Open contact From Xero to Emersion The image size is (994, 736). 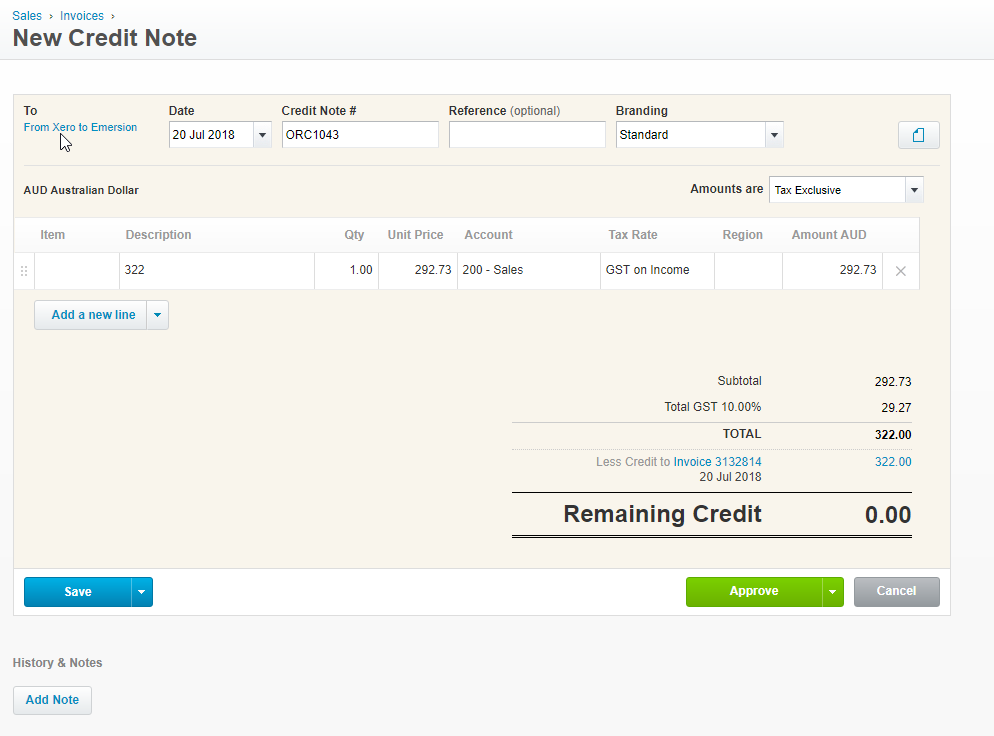80,128
